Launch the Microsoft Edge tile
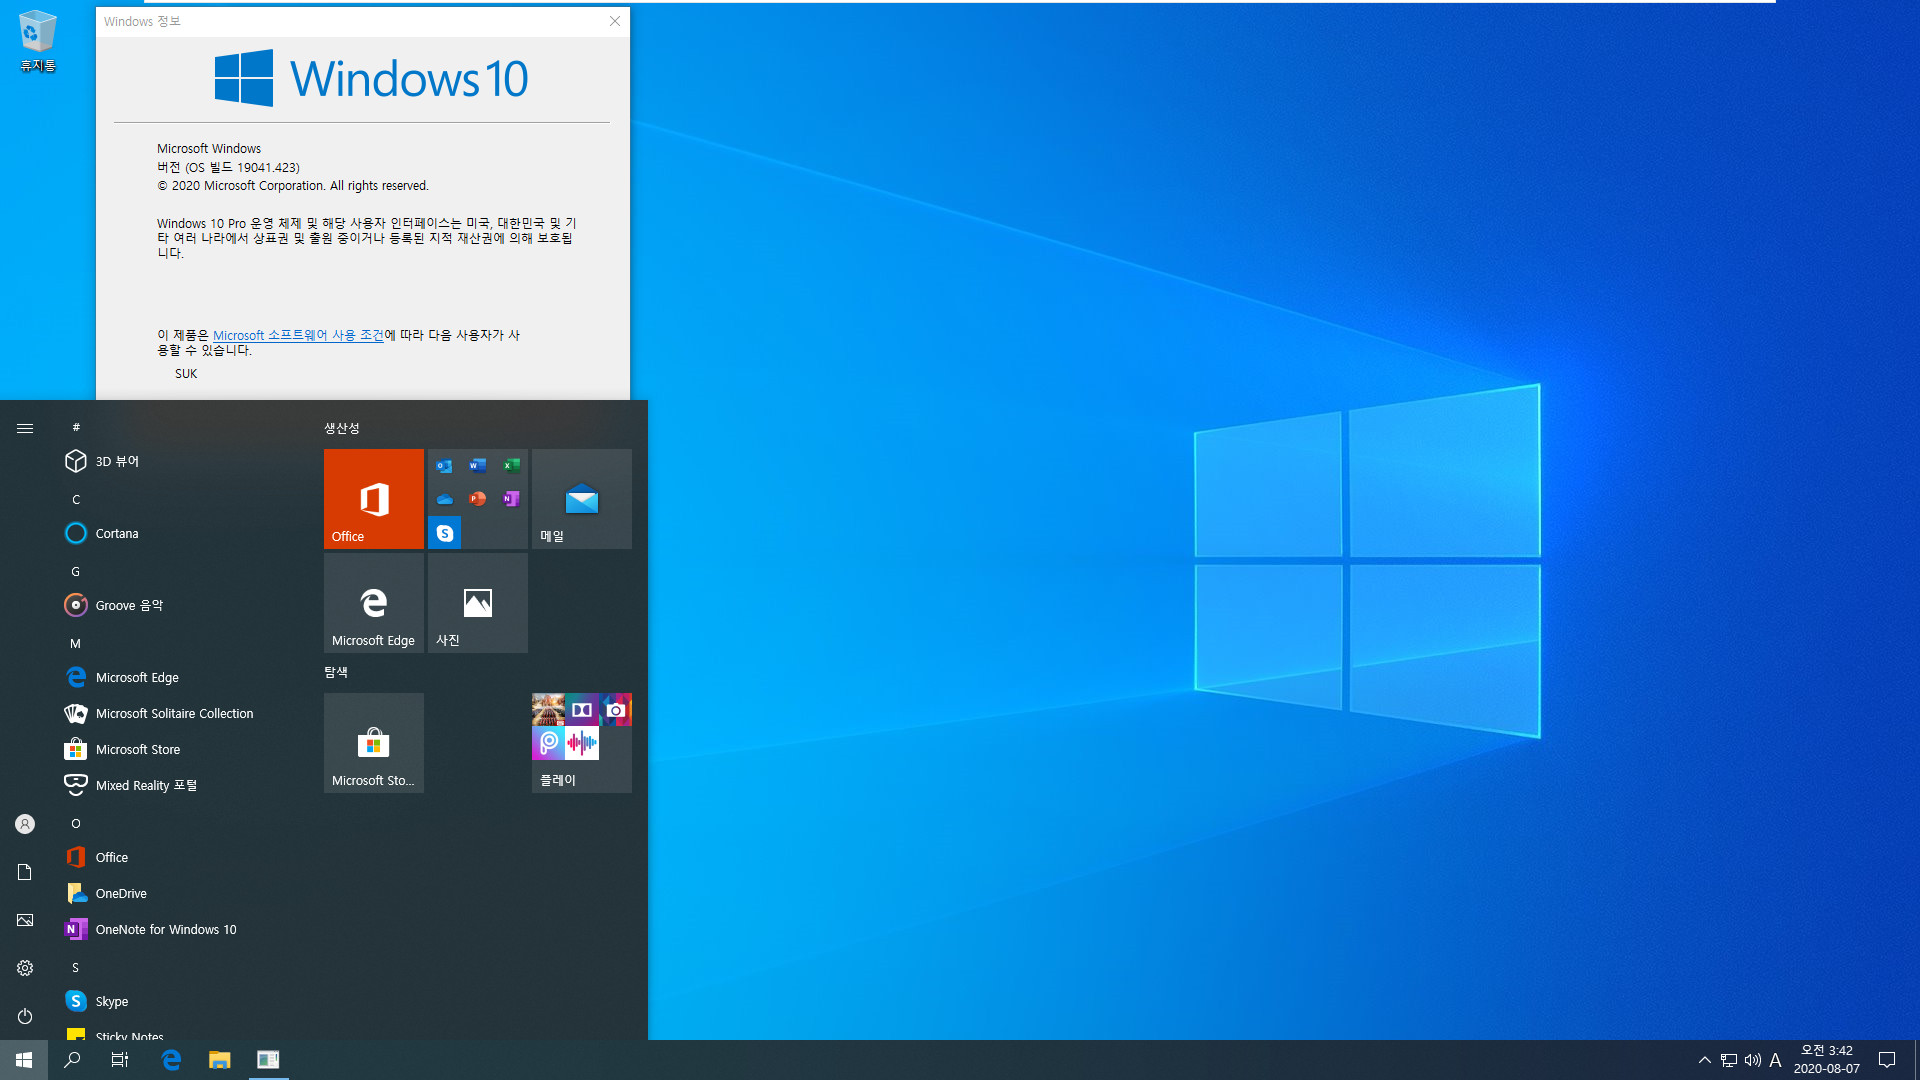Screen dimensions: 1920x1080 tap(373, 602)
